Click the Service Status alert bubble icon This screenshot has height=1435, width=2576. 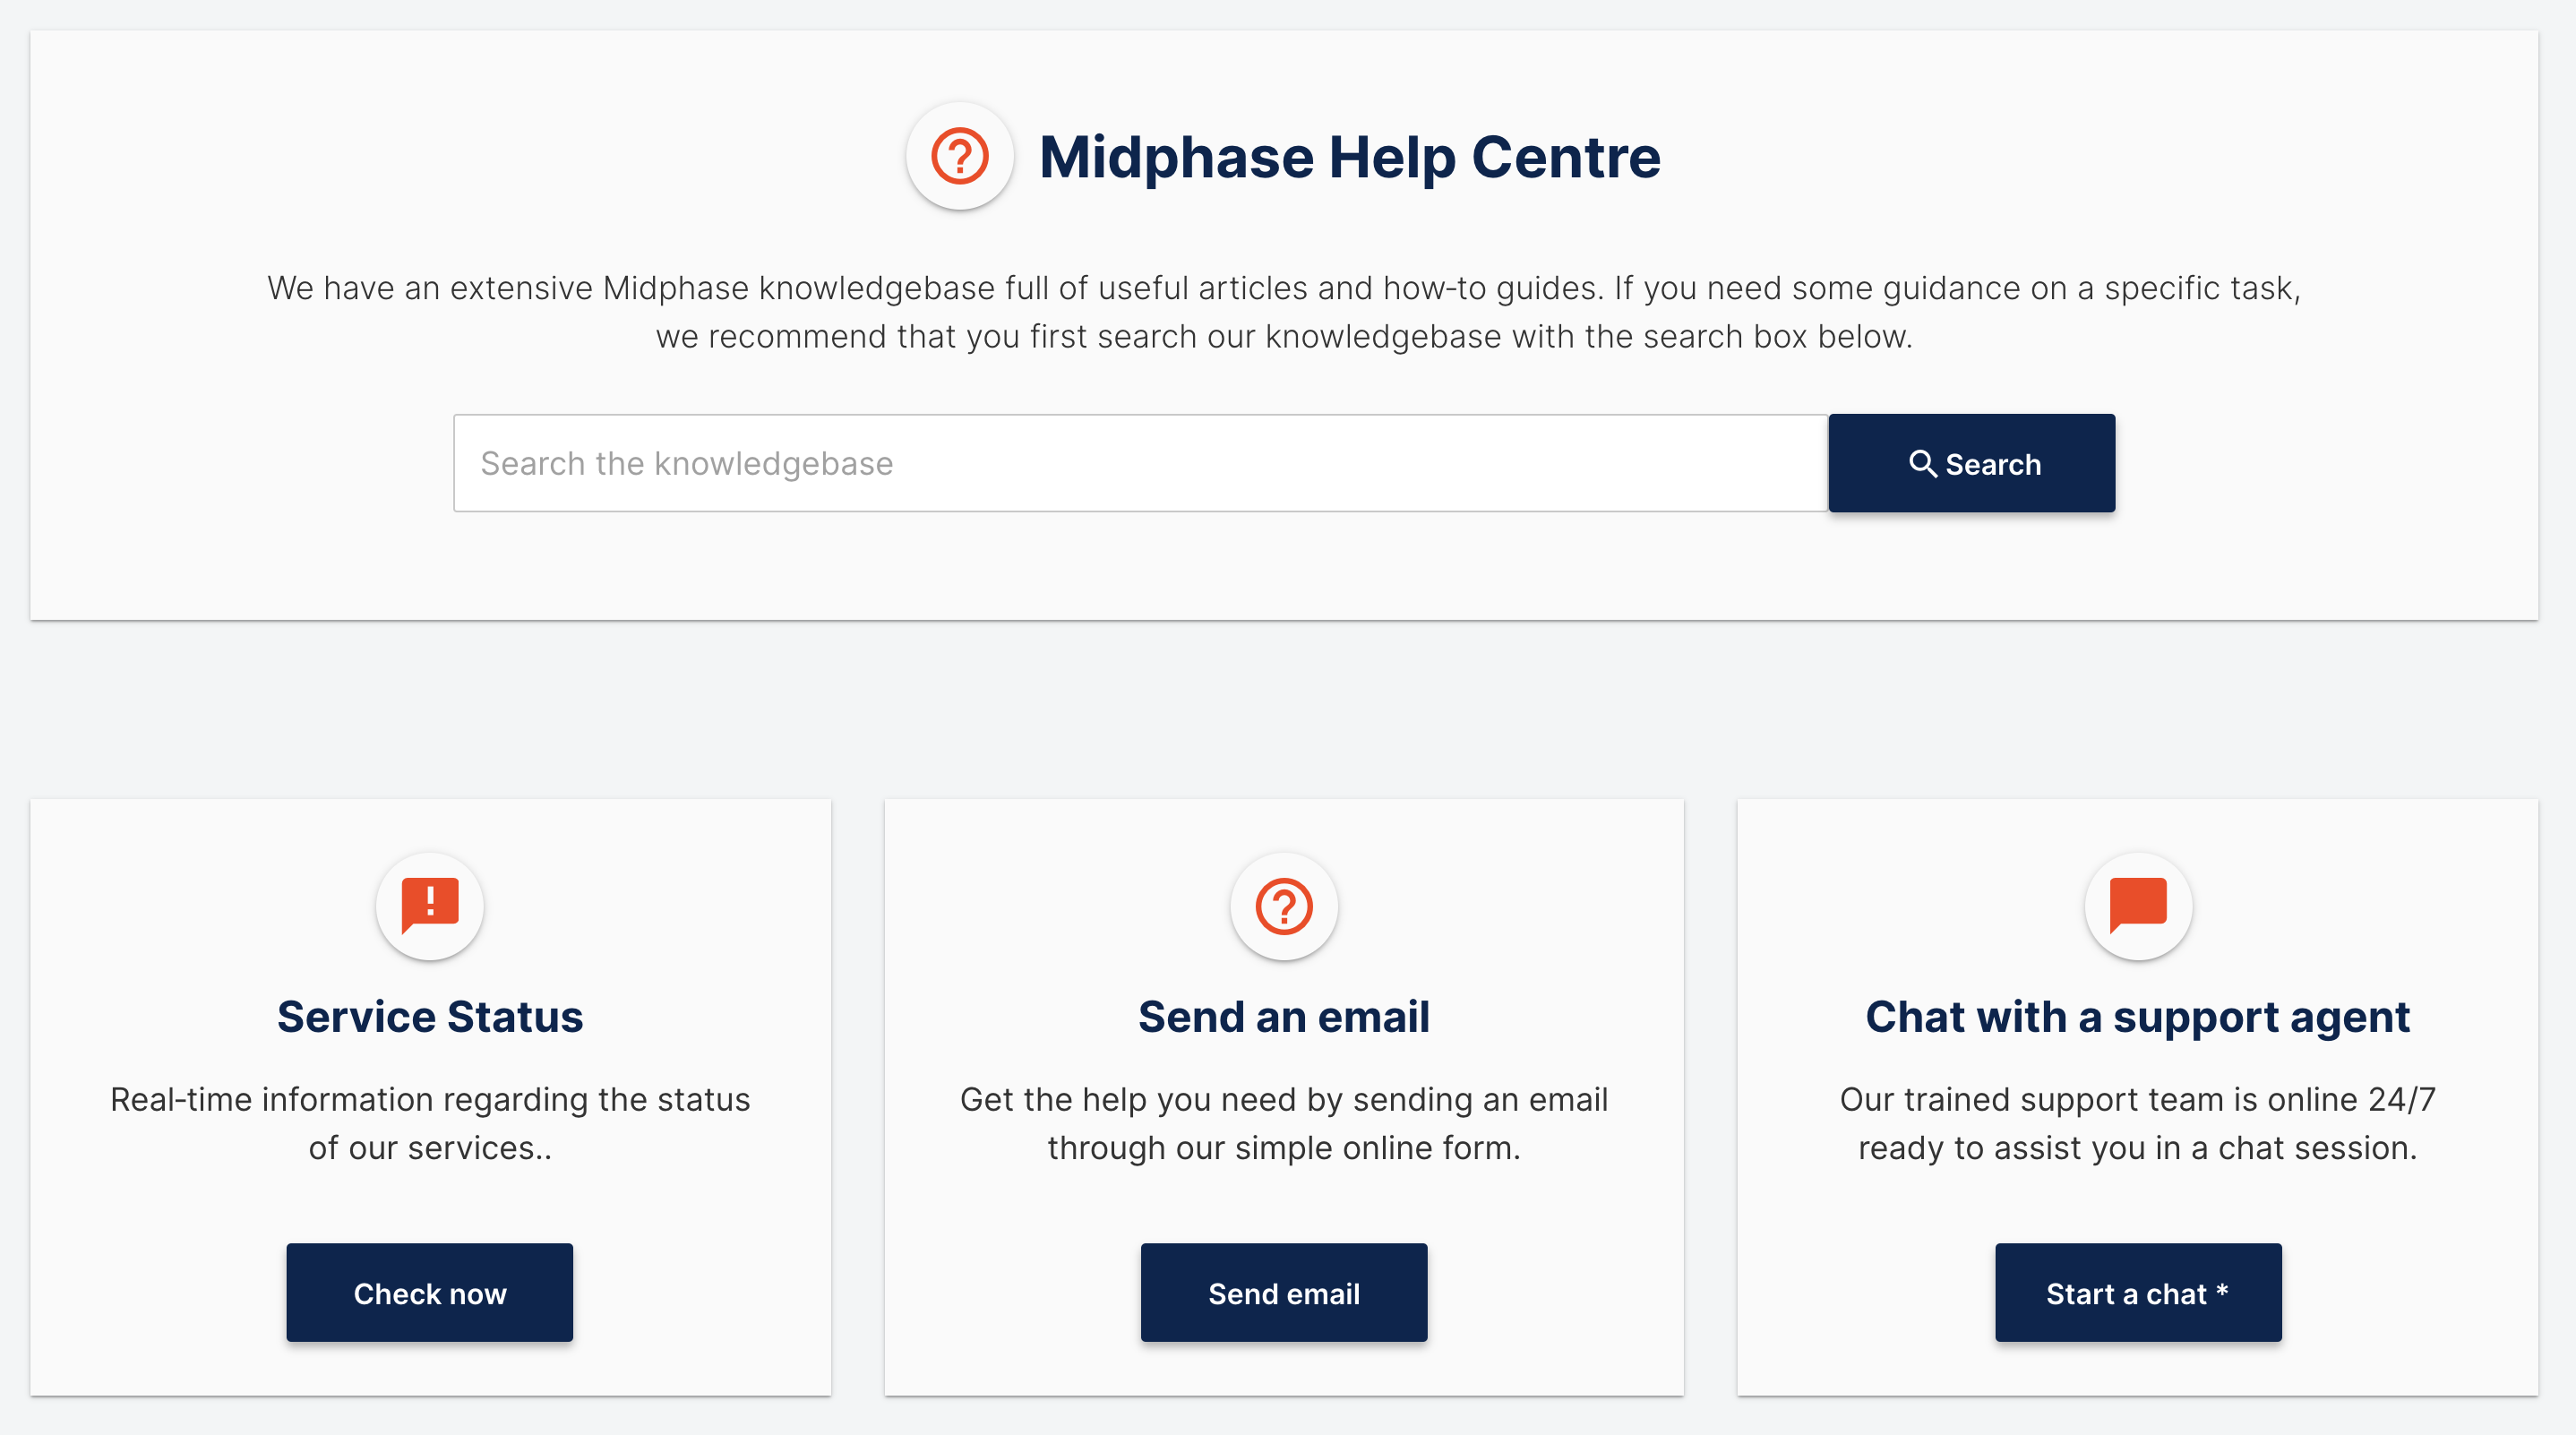pyautogui.click(x=430, y=906)
